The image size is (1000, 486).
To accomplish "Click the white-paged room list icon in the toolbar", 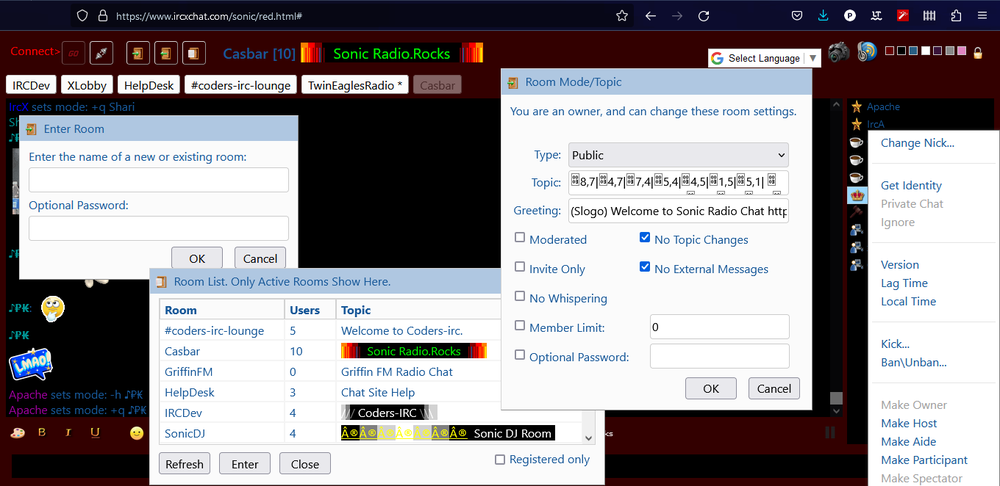I will point(194,54).
